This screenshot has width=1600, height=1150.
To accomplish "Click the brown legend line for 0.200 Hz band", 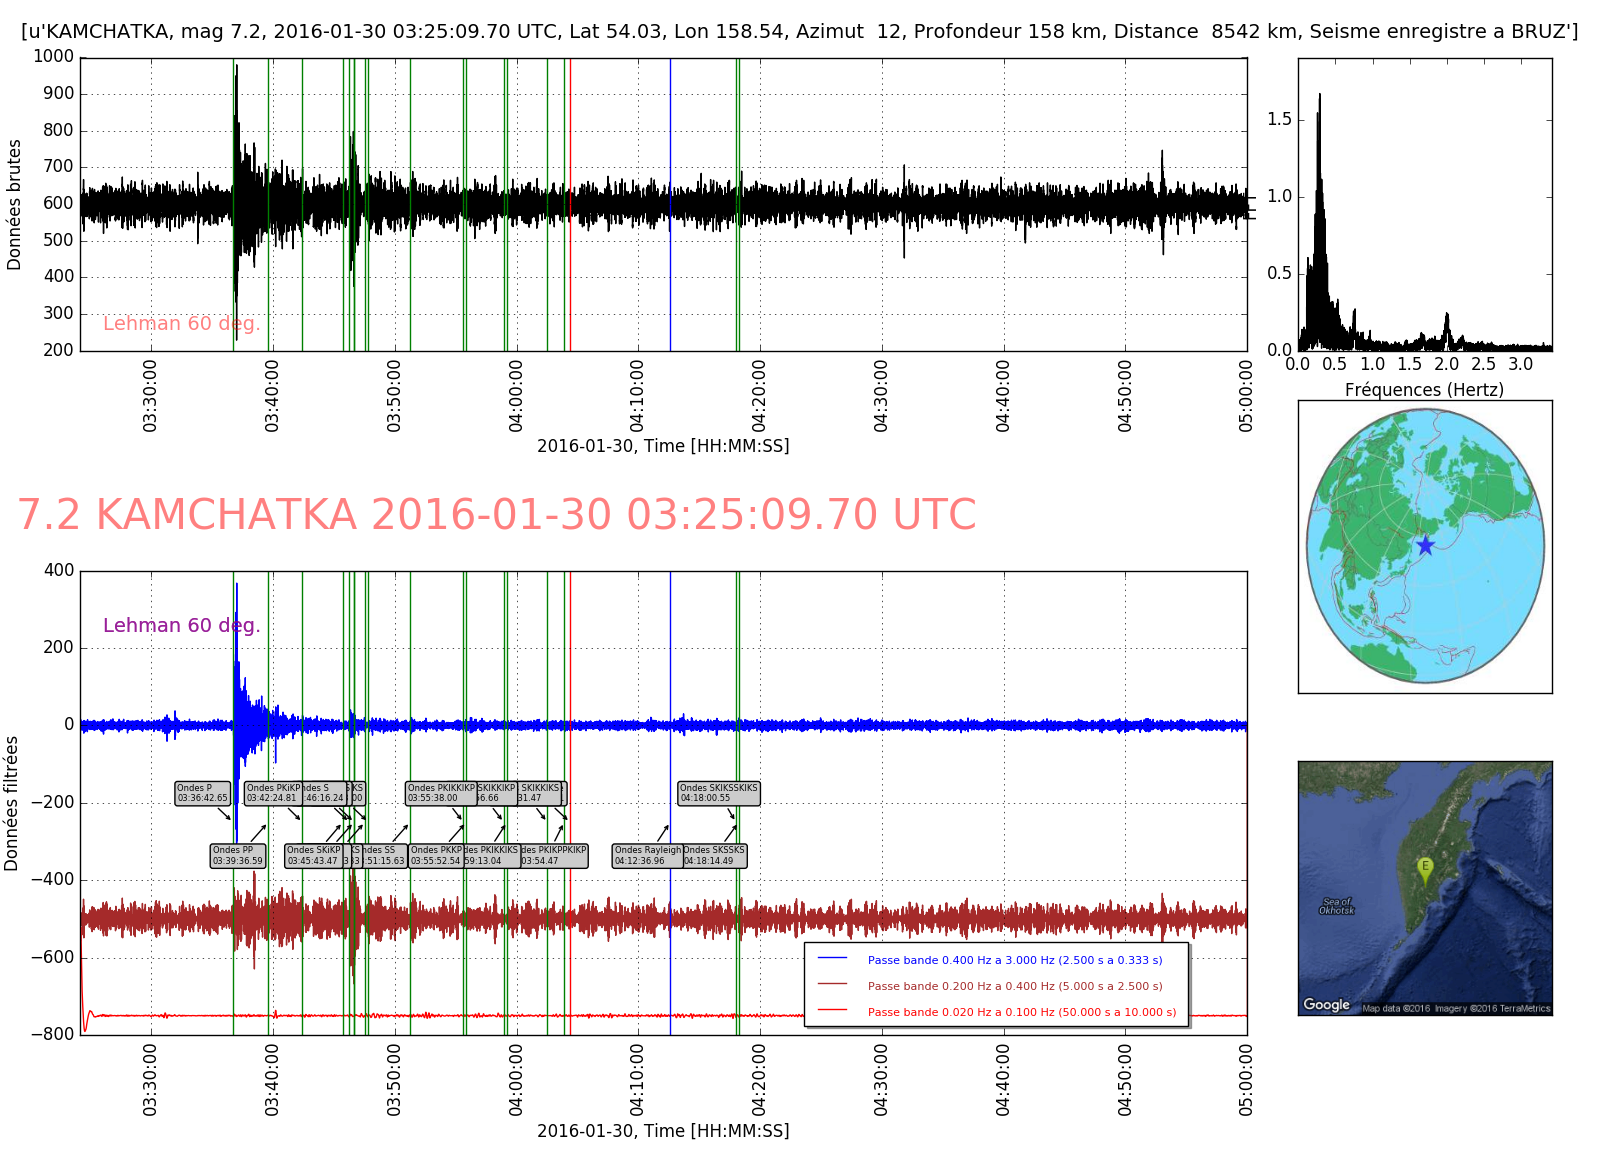I will (x=832, y=985).
